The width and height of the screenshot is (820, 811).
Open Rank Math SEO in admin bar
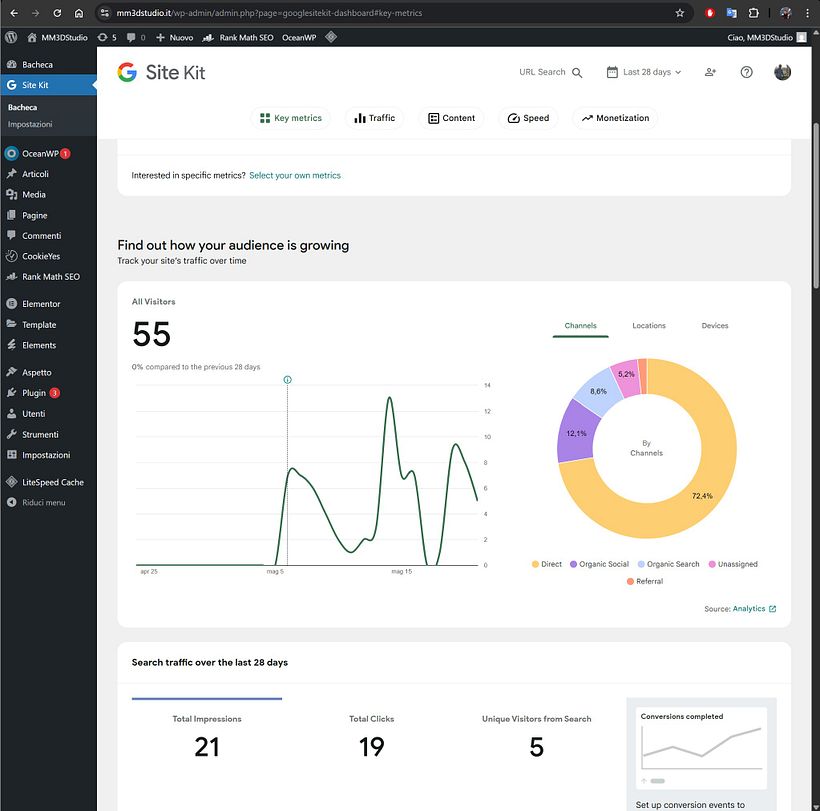[238, 37]
